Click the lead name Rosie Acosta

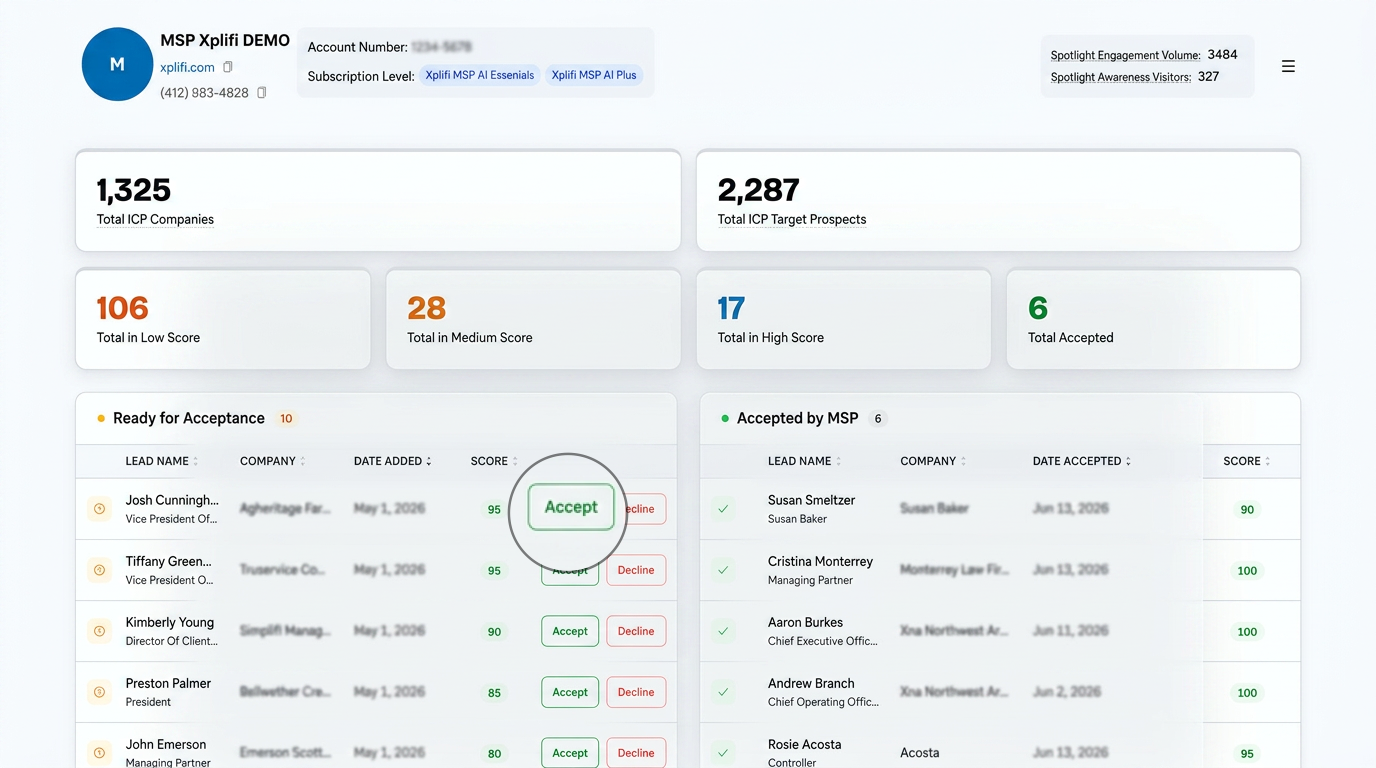click(x=804, y=744)
